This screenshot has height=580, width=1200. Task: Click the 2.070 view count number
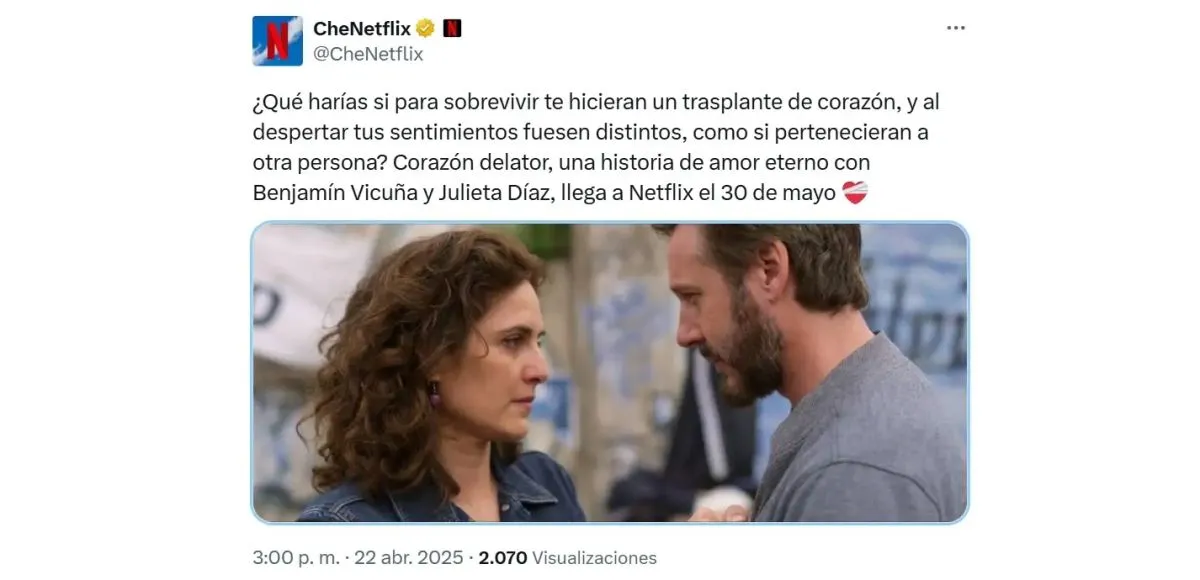coord(503,558)
